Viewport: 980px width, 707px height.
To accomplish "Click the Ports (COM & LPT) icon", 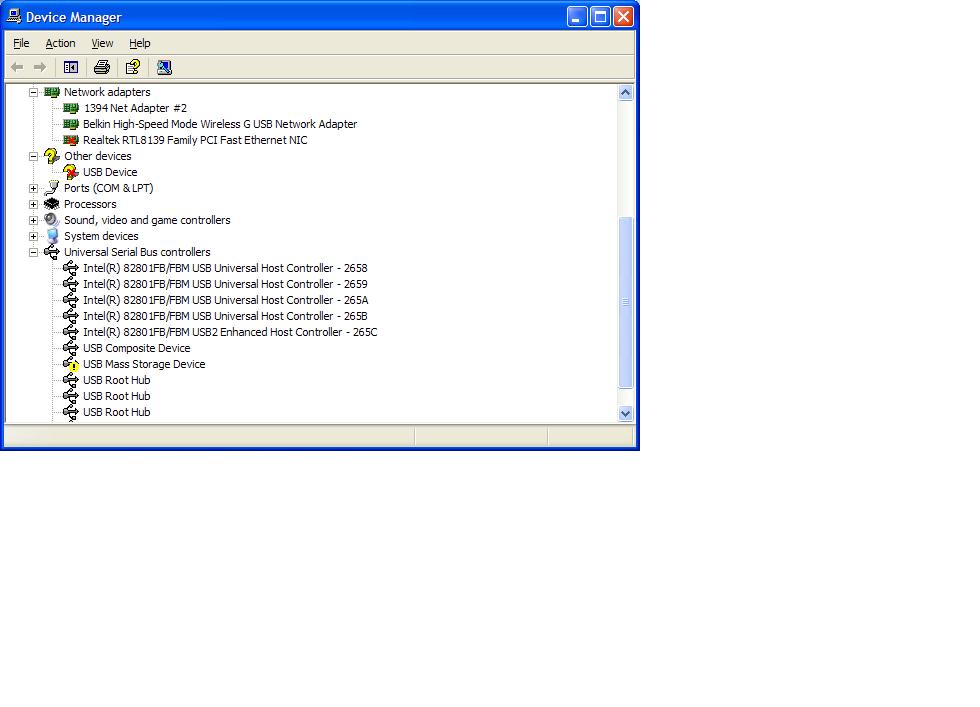I will coord(52,188).
